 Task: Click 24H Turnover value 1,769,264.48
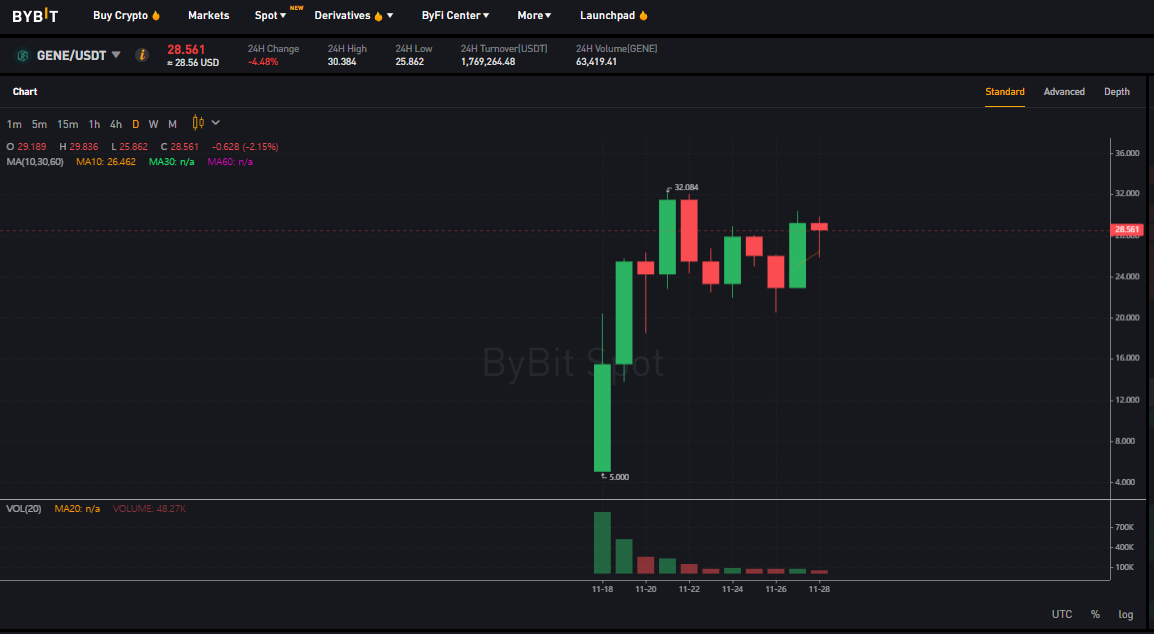point(488,62)
